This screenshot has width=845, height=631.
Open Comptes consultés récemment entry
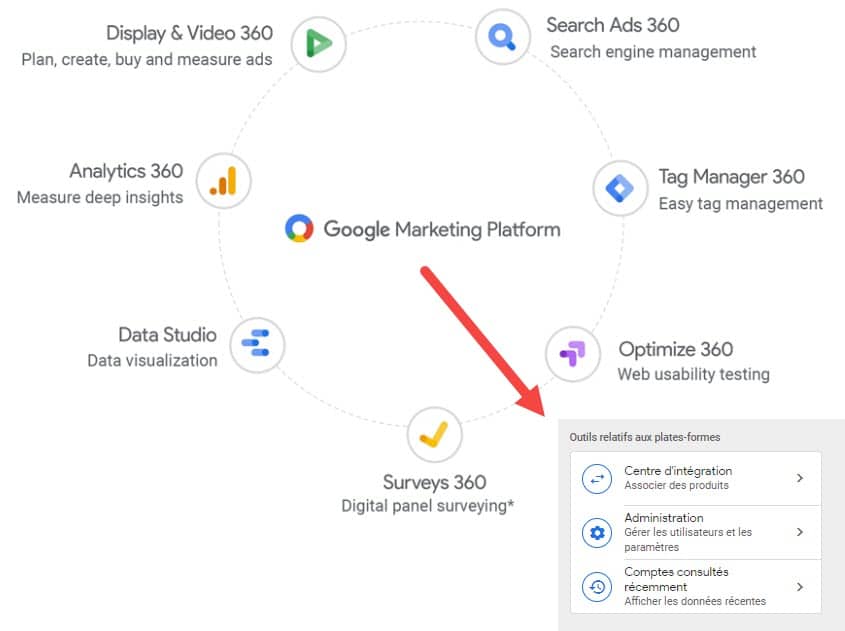tap(696, 586)
